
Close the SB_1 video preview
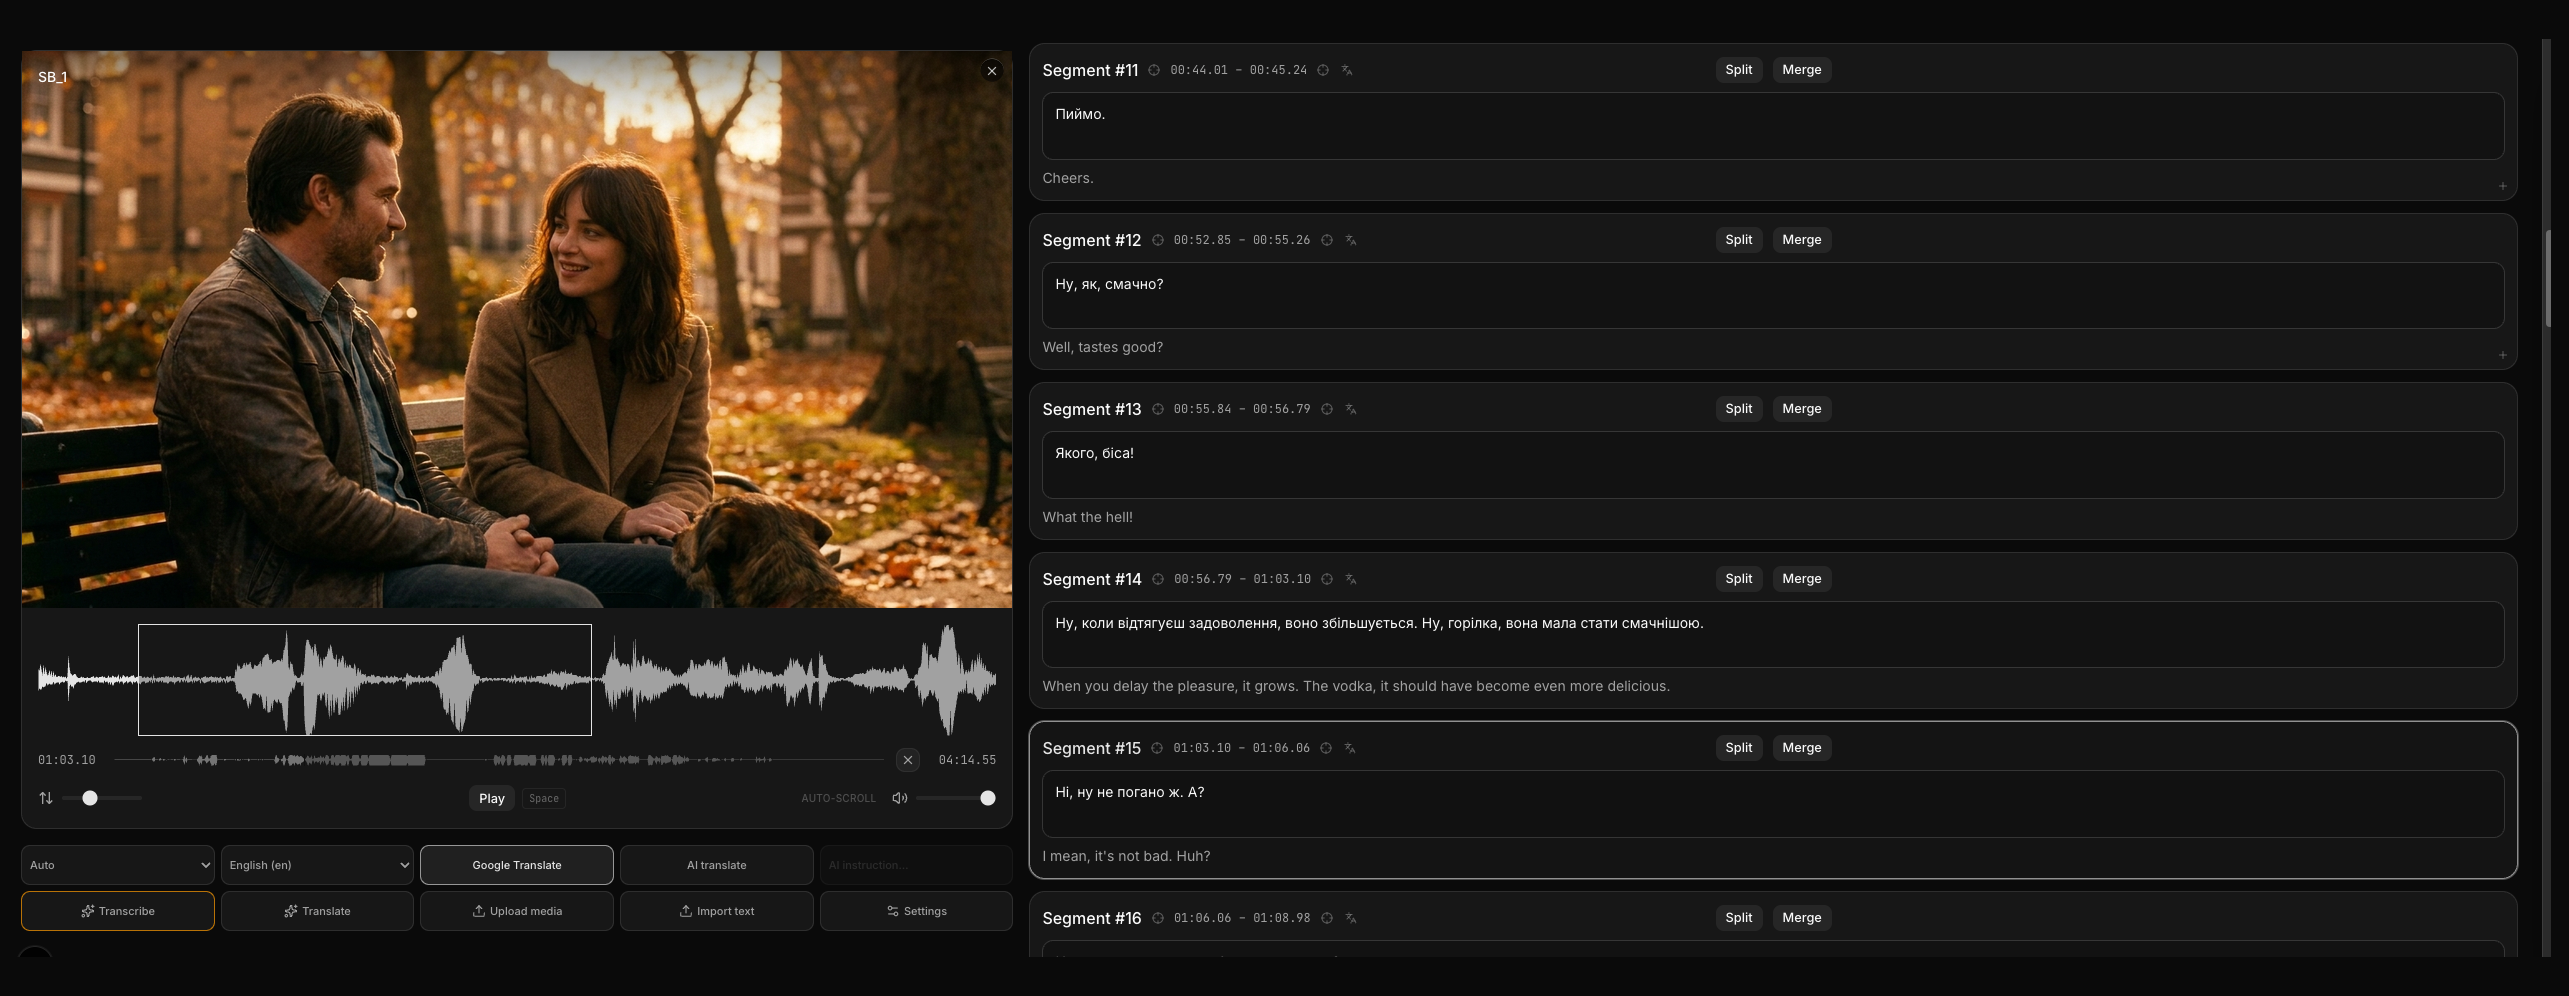tap(992, 71)
